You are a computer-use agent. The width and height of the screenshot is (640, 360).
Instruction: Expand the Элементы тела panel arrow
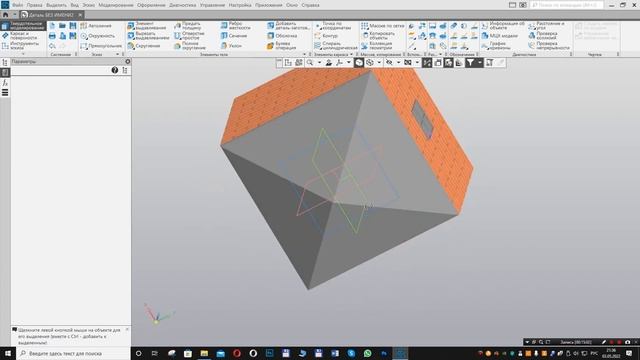tap(304, 54)
